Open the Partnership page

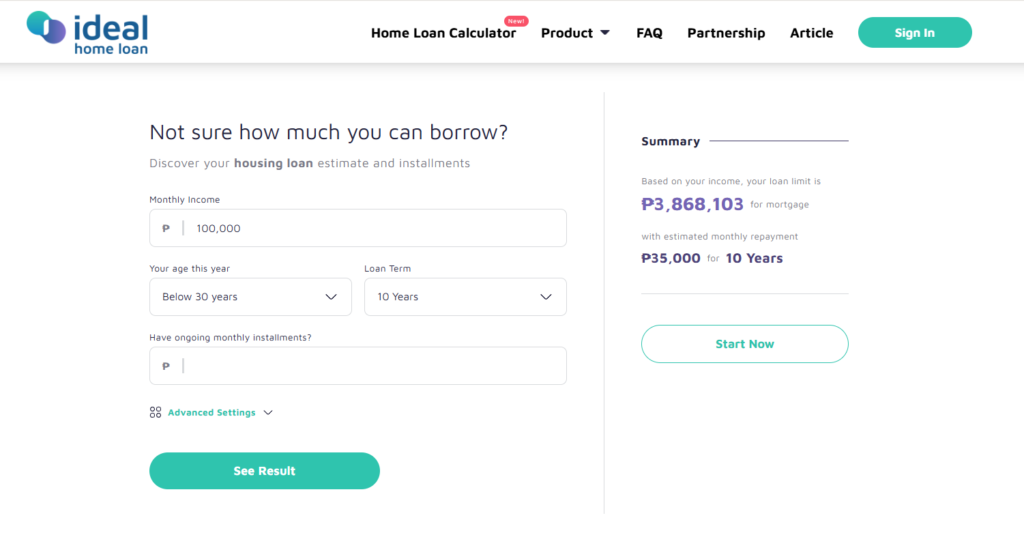point(726,33)
